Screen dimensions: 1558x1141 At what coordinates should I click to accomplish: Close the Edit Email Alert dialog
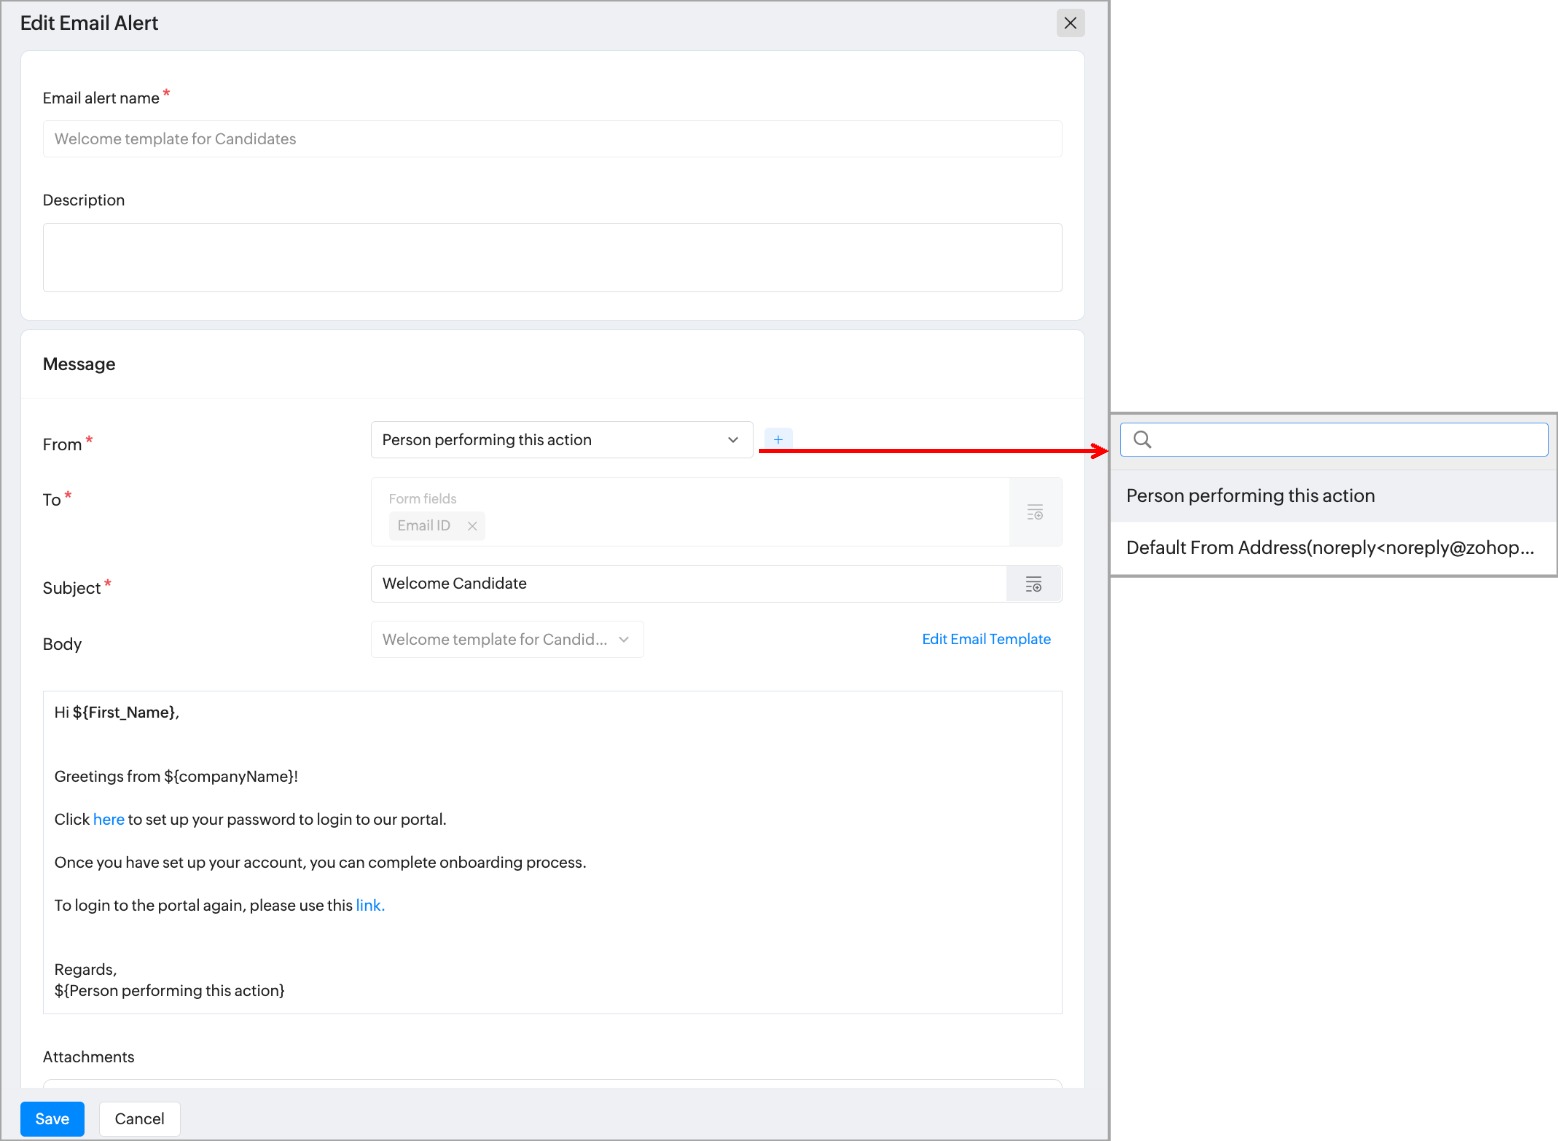click(x=1070, y=23)
